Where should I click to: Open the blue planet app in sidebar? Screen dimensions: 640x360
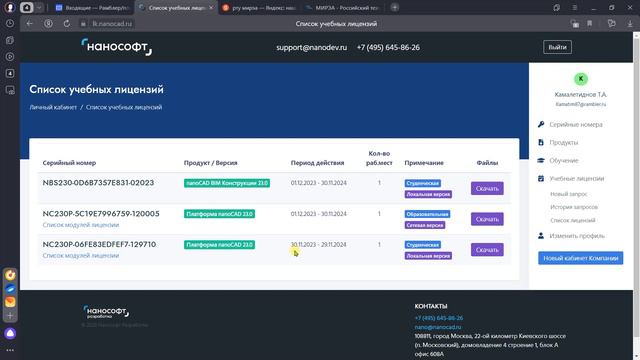10,289
